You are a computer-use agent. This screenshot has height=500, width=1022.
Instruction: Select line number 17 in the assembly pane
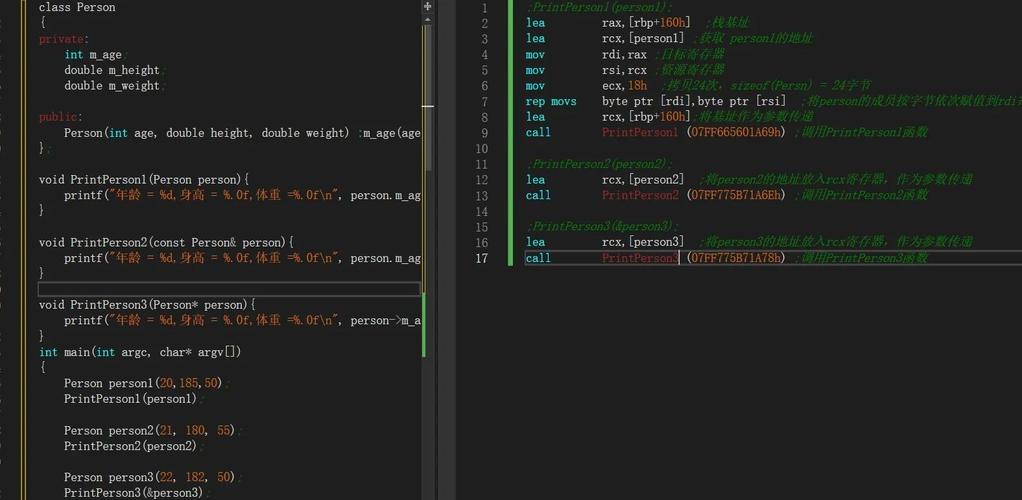tap(482, 258)
